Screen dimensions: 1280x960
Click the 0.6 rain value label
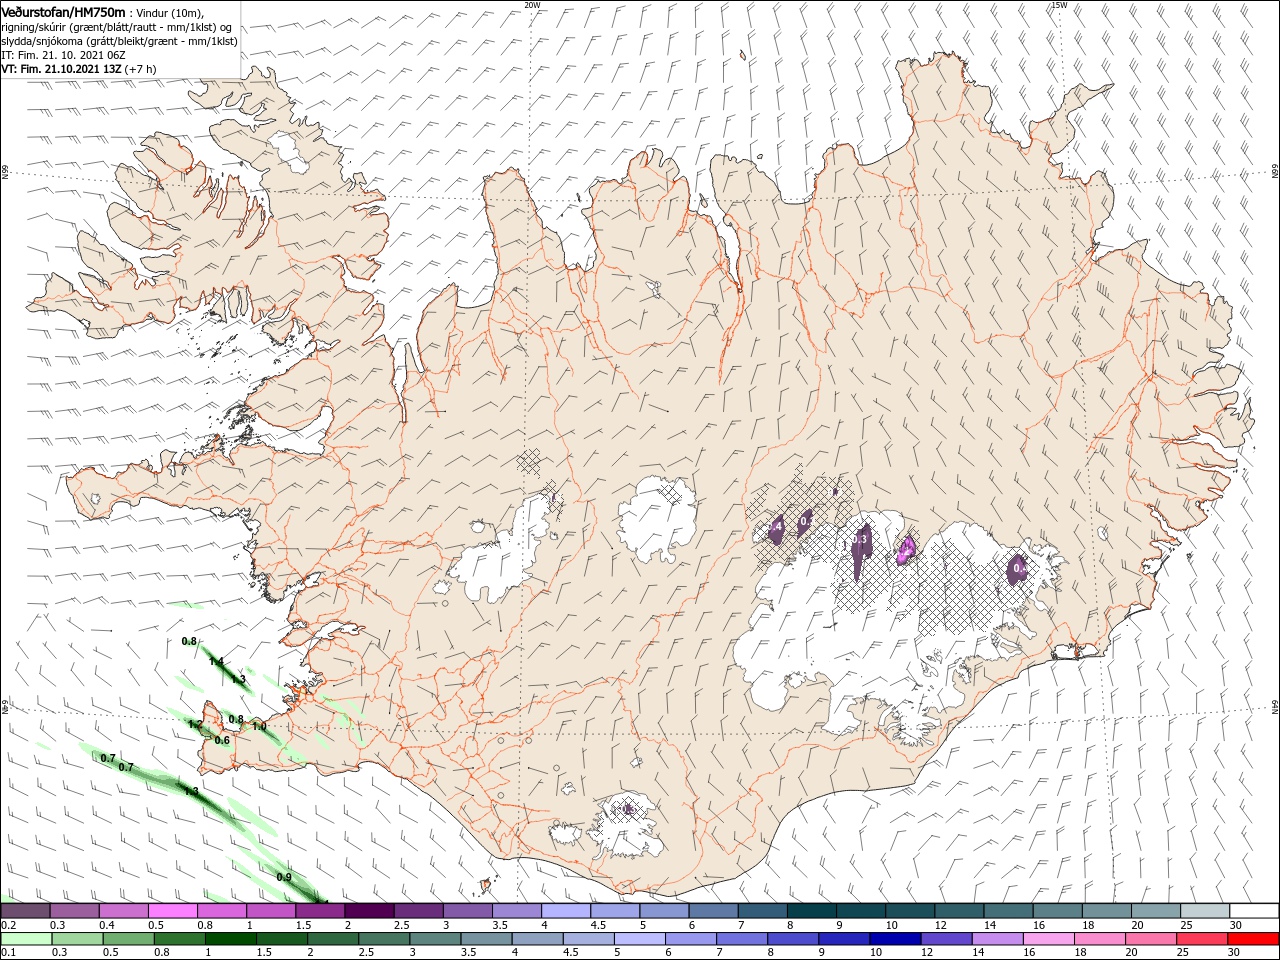coord(222,740)
